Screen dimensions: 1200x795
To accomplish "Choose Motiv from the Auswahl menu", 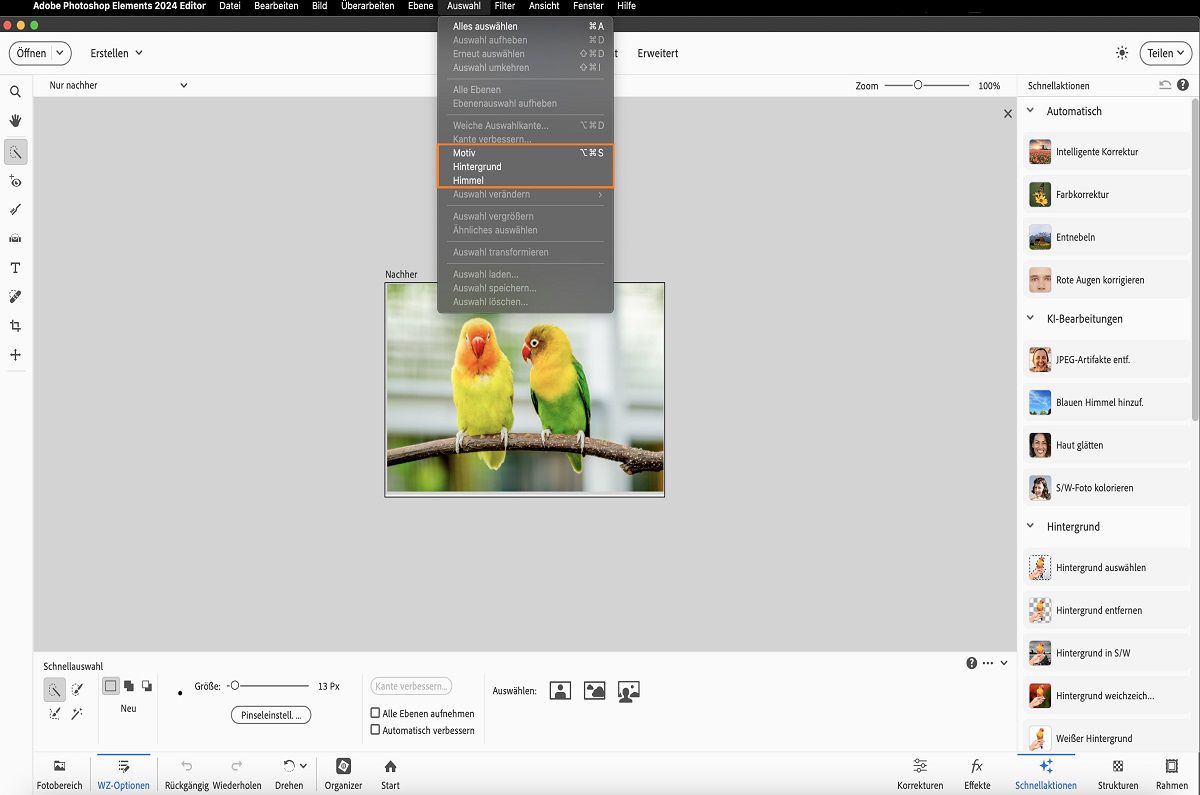I will click(464, 153).
